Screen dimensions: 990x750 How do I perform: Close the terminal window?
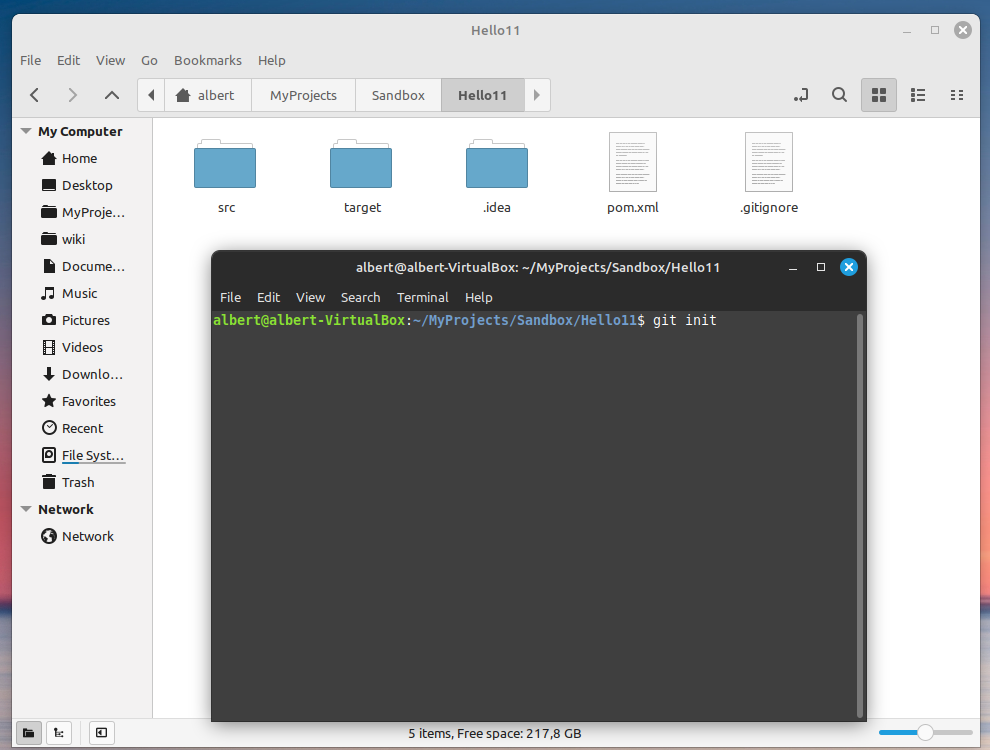pyautogui.click(x=849, y=267)
